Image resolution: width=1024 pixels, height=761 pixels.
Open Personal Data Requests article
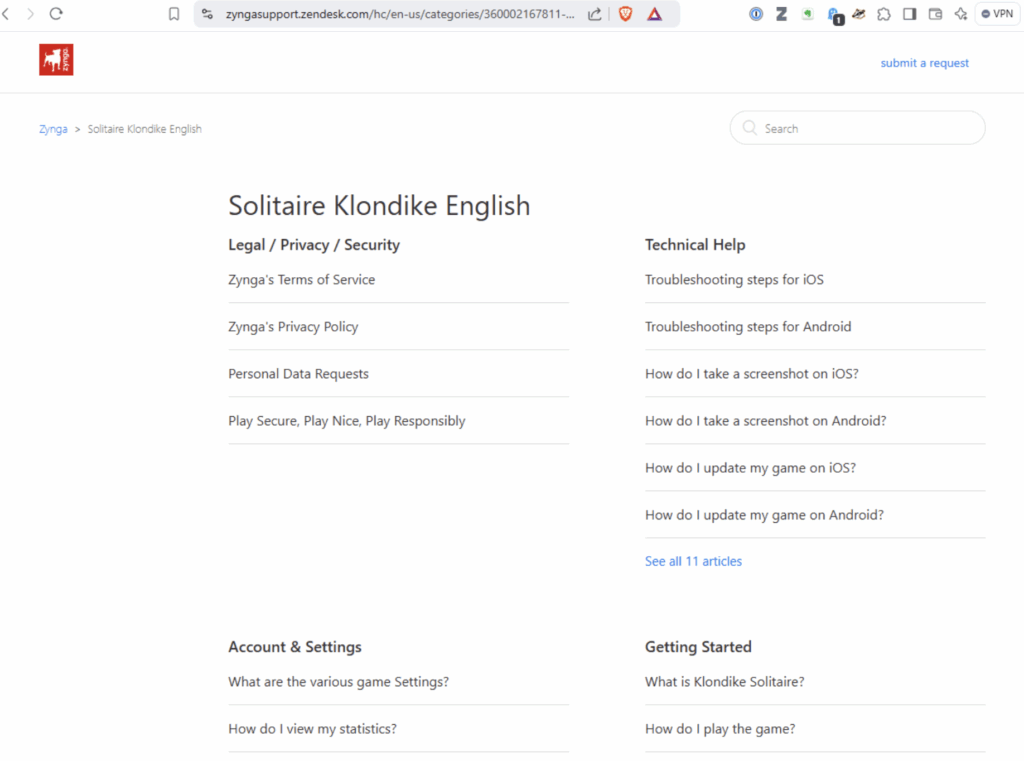pos(298,374)
